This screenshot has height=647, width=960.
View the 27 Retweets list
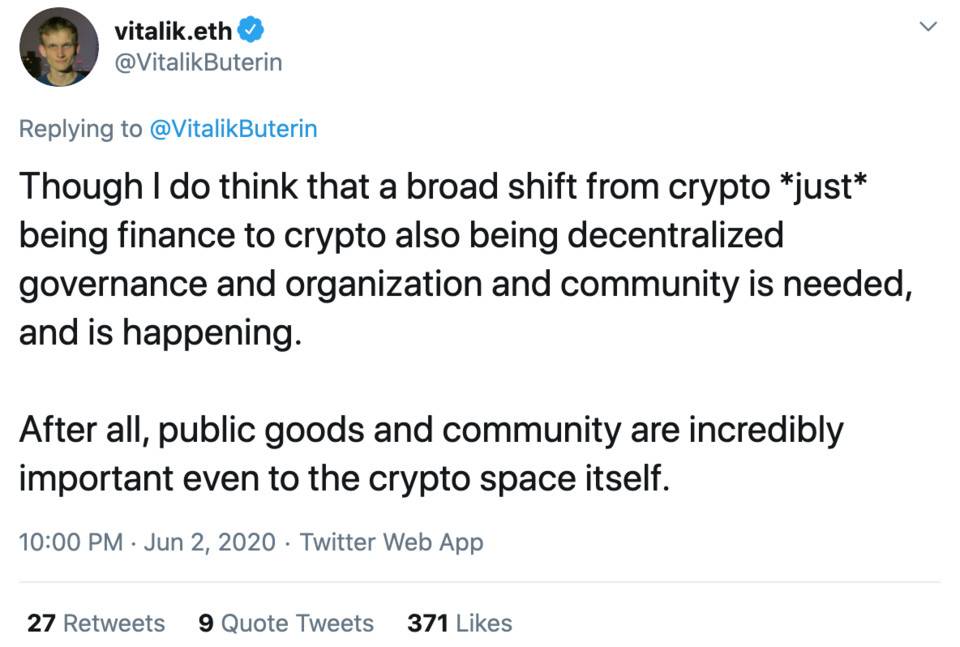[x=96, y=623]
